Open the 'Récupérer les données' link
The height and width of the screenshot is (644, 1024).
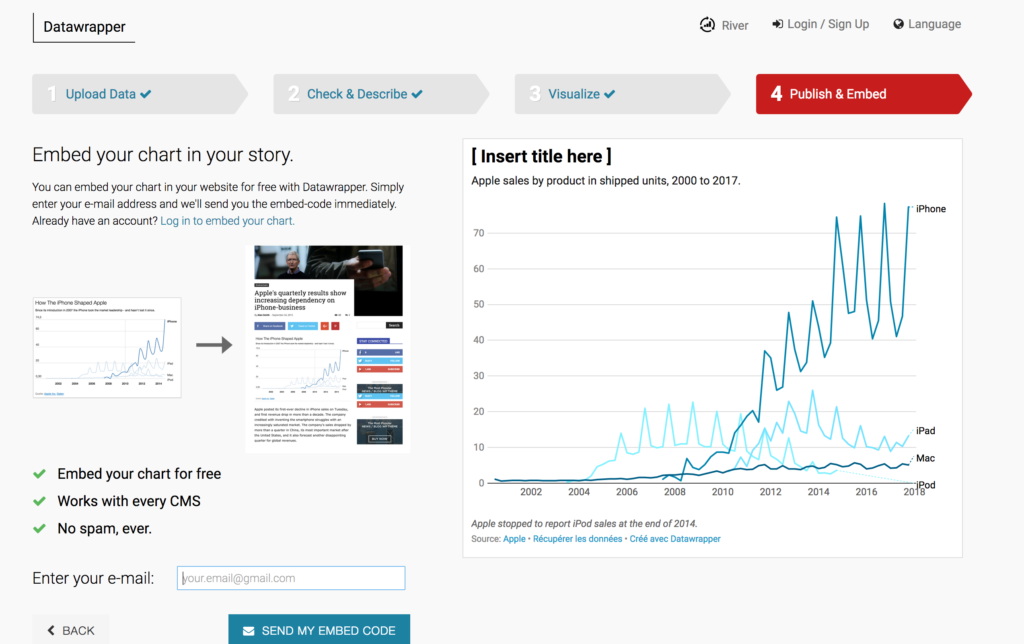tap(576, 540)
